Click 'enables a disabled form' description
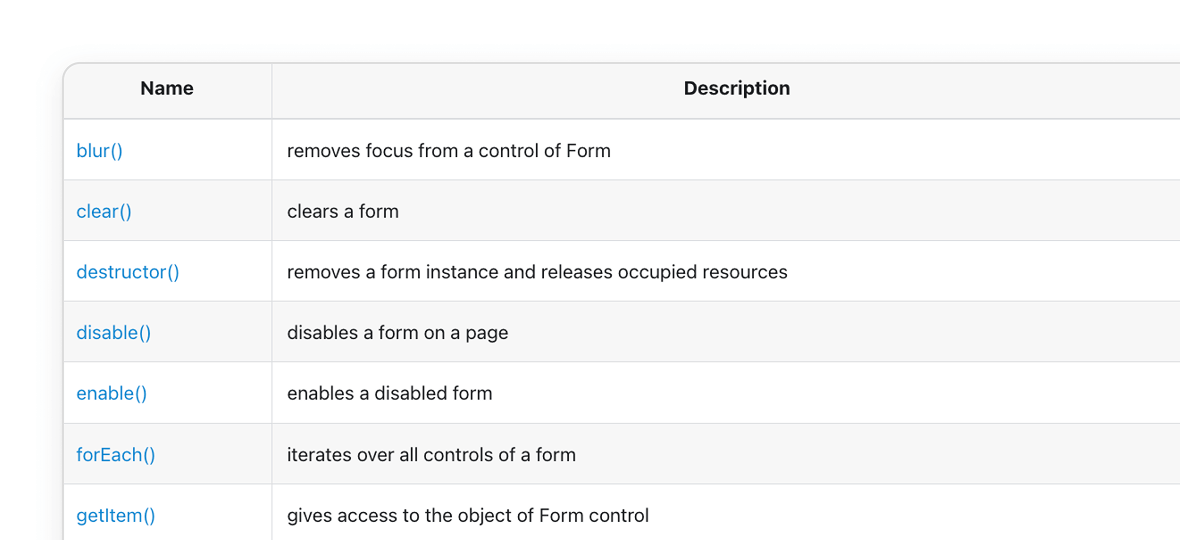1180x540 pixels. click(x=389, y=394)
